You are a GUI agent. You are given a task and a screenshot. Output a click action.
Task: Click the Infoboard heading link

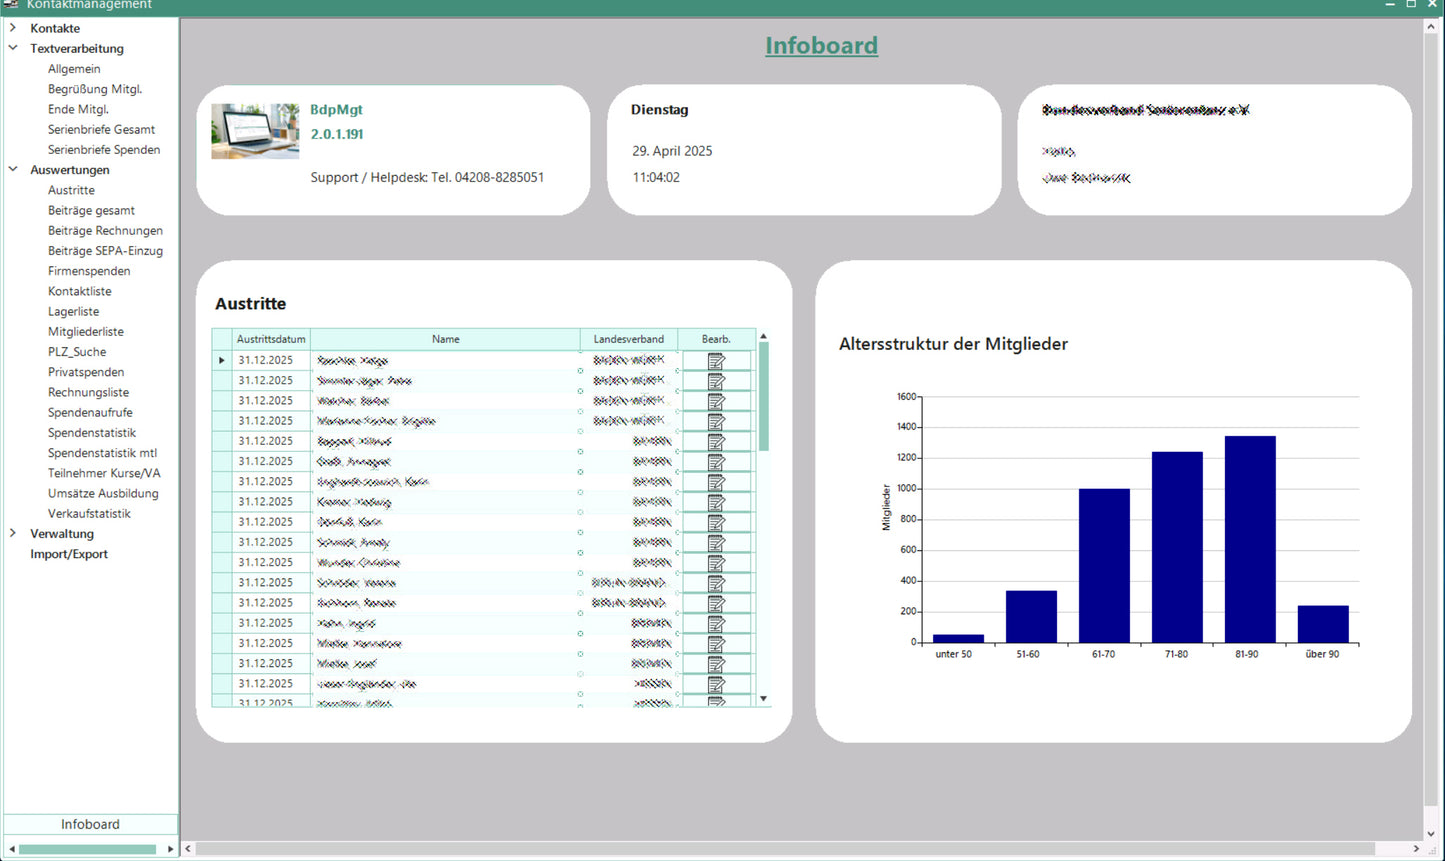[821, 46]
